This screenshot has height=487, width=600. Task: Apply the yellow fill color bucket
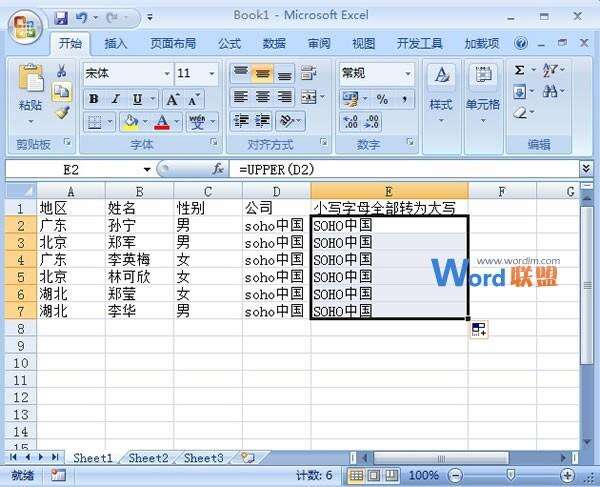(x=130, y=122)
